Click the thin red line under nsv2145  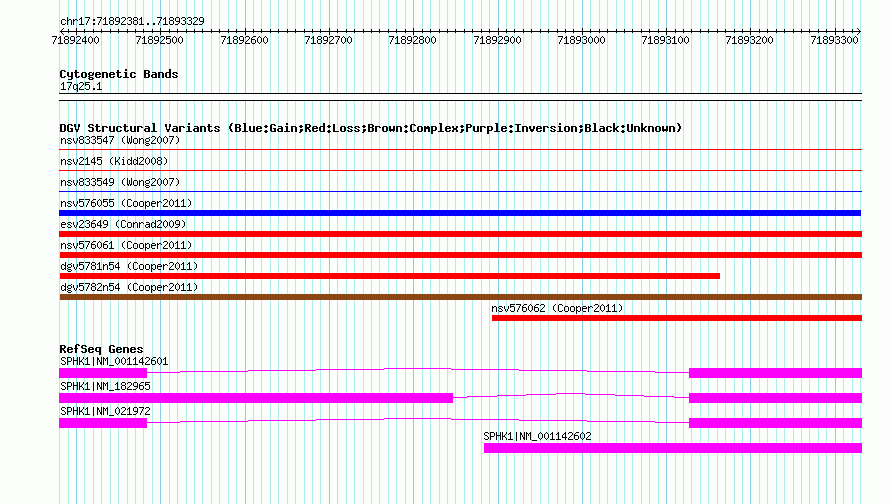(460, 171)
